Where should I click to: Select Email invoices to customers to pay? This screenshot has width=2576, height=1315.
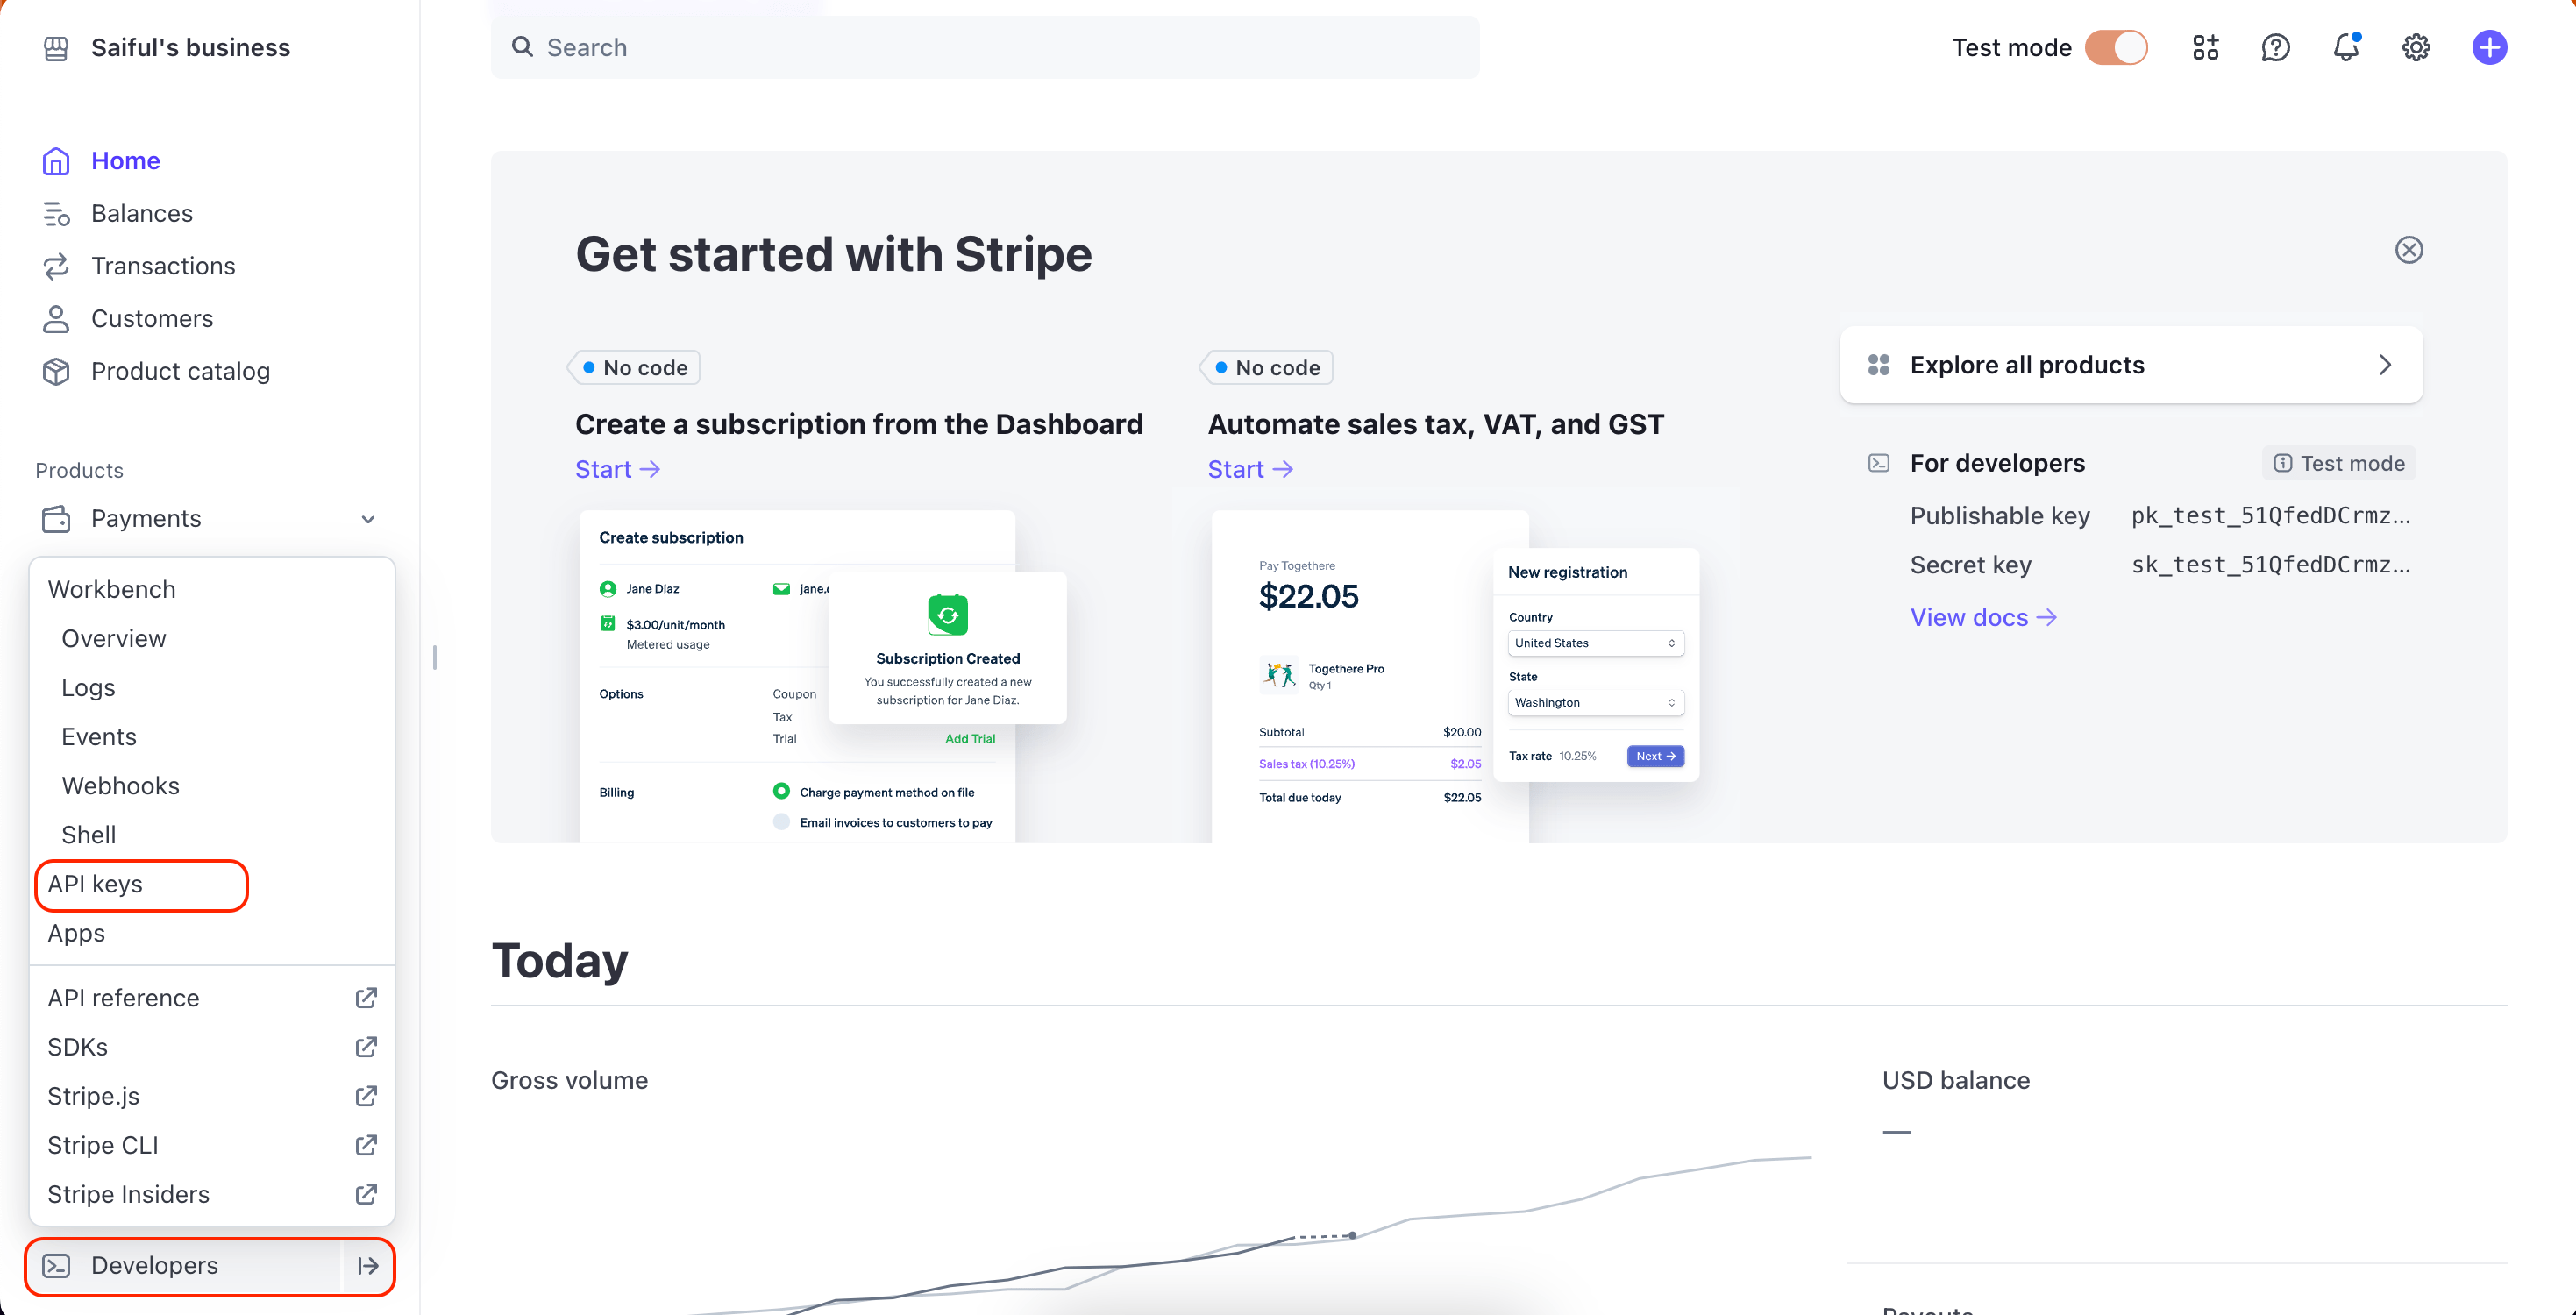click(781, 822)
